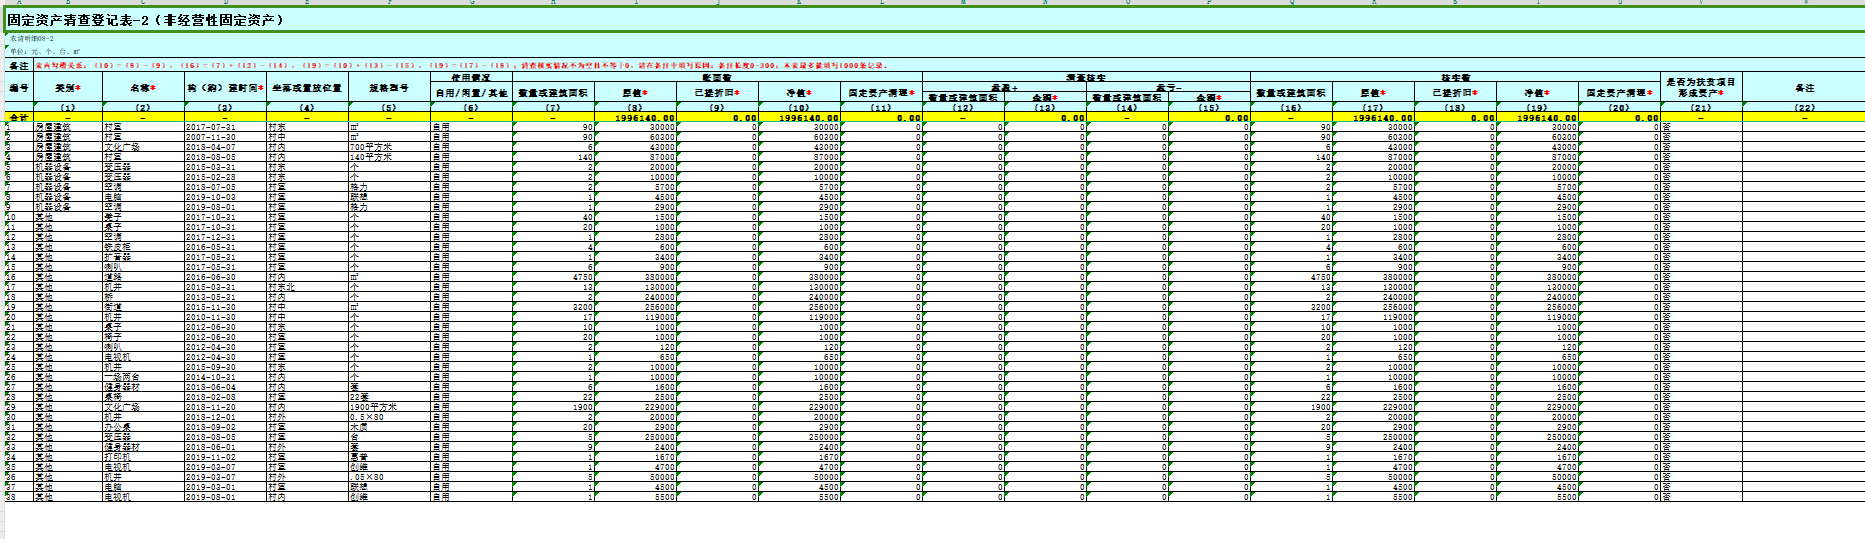Select the 规格型号 column header

389,88
